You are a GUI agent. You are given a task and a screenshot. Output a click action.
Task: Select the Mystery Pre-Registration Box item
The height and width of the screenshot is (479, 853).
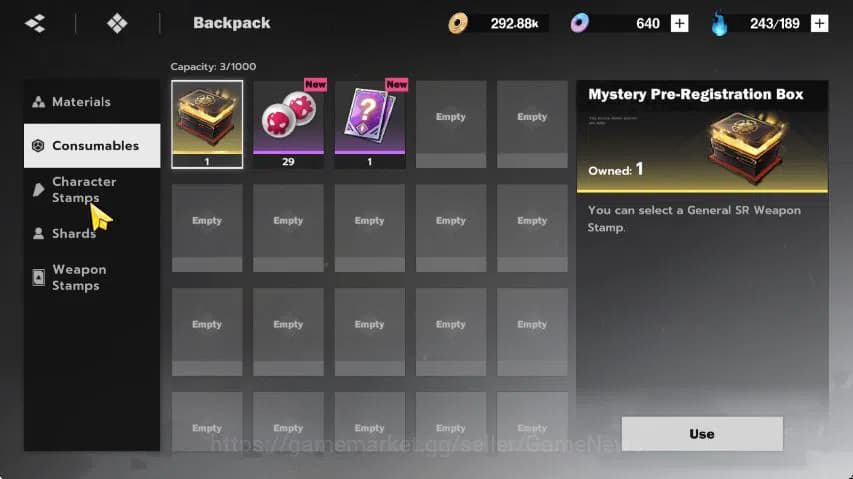(x=207, y=125)
